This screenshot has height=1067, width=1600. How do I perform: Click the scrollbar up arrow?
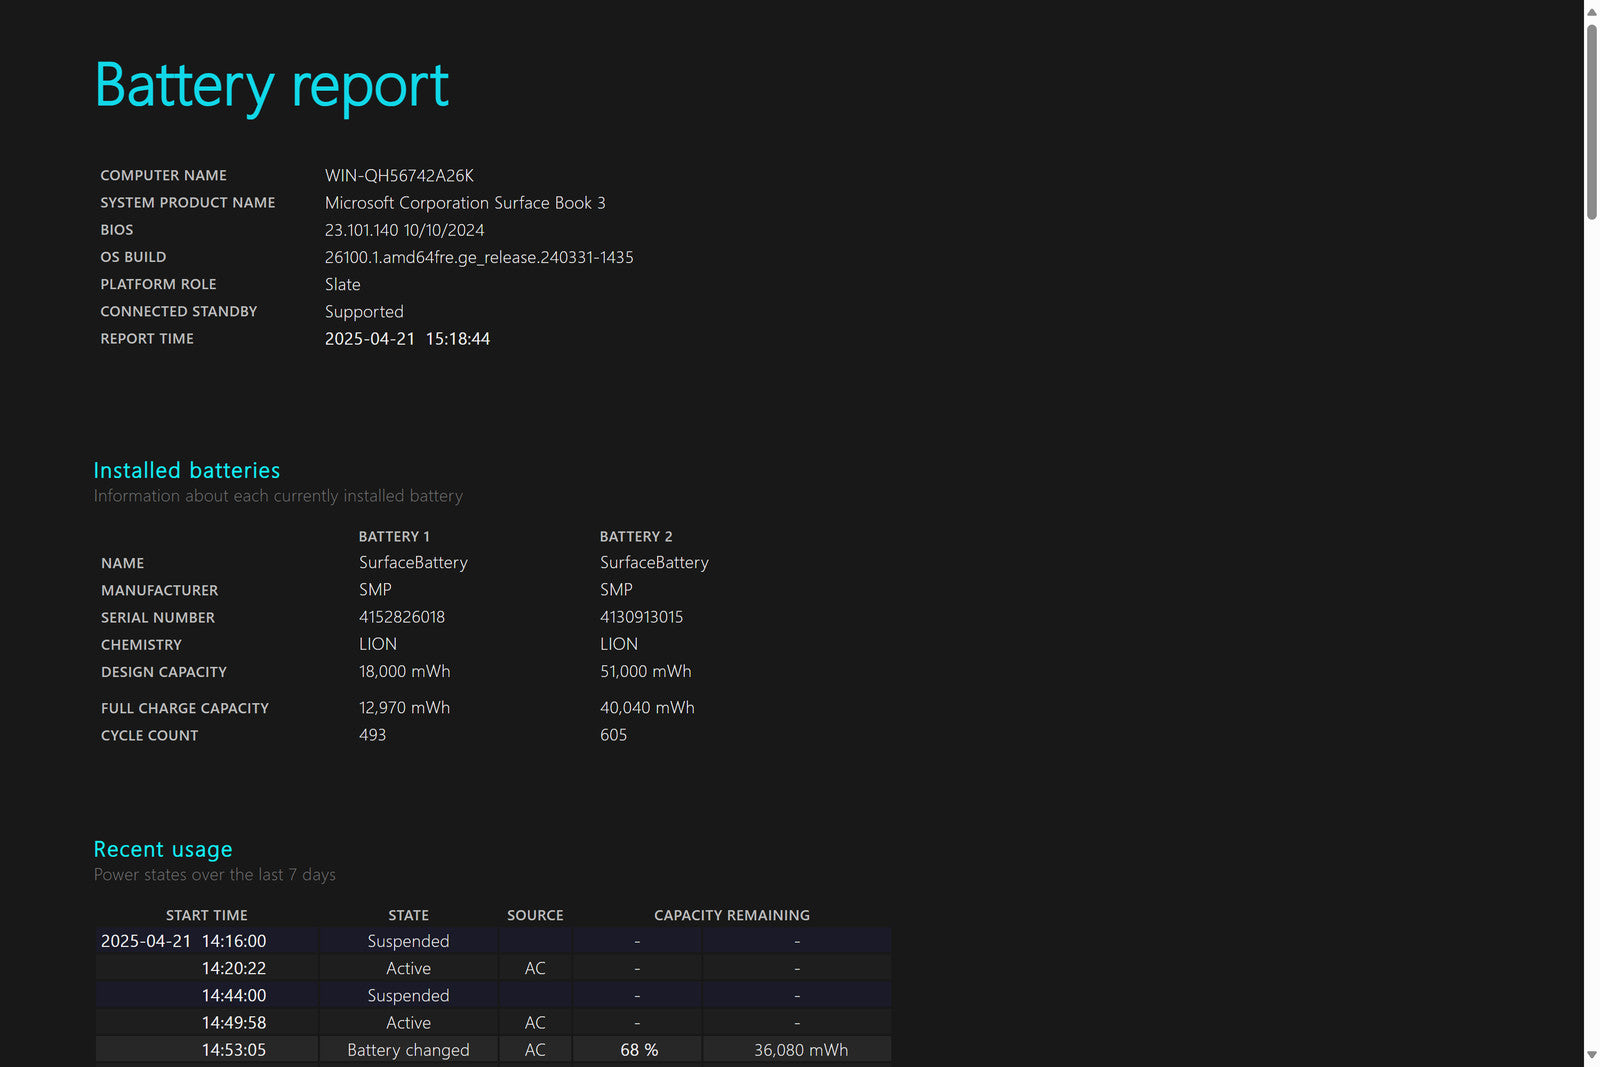1591,11
